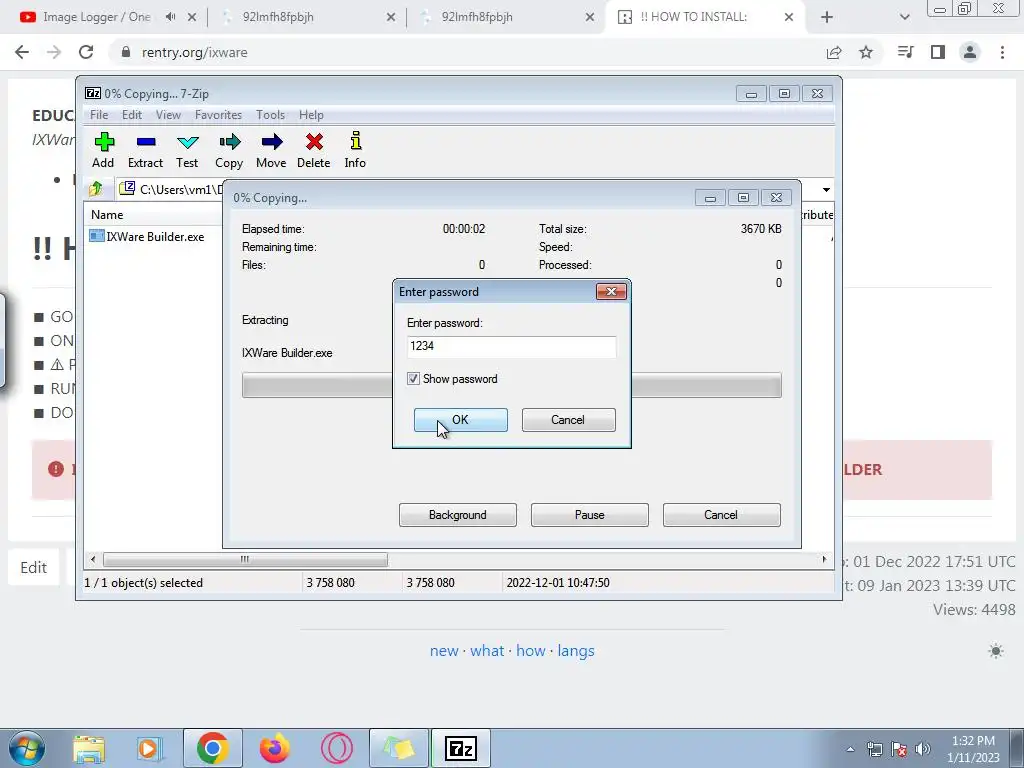1024x768 pixels.
Task: Pause the extraction with Pause button
Action: (x=590, y=515)
